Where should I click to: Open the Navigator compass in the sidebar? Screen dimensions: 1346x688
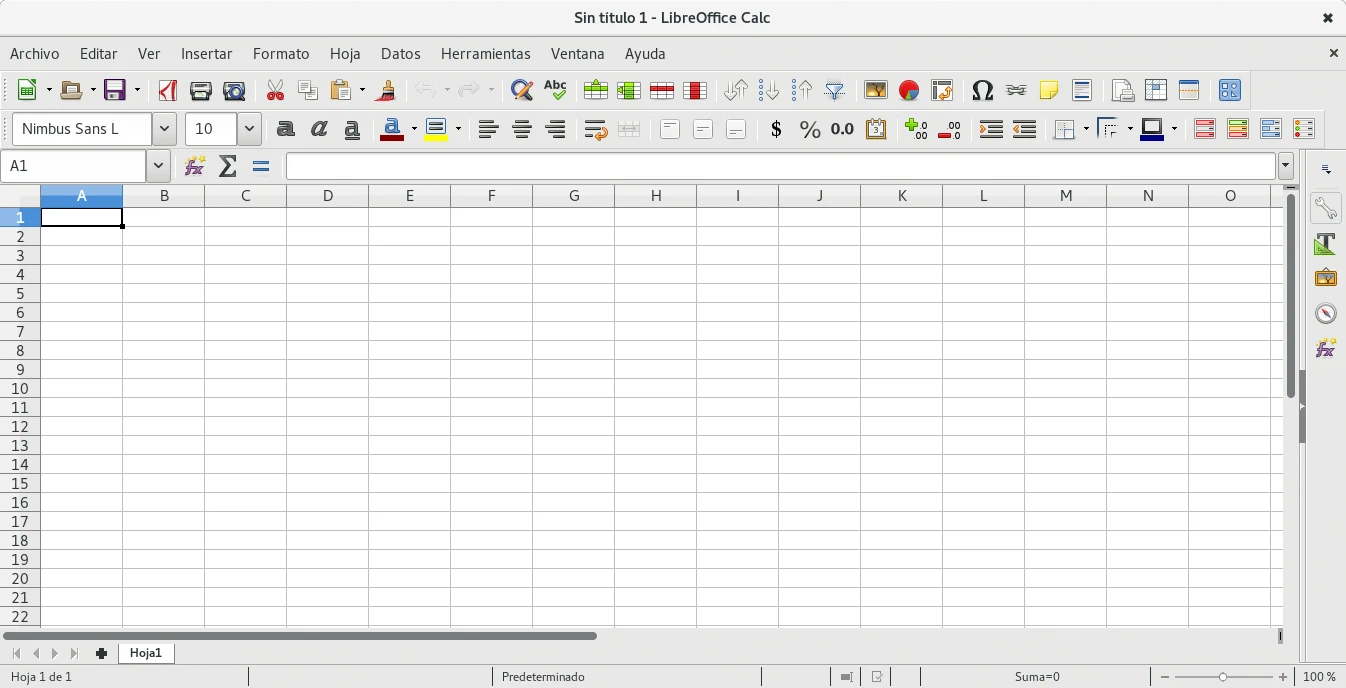1326,313
